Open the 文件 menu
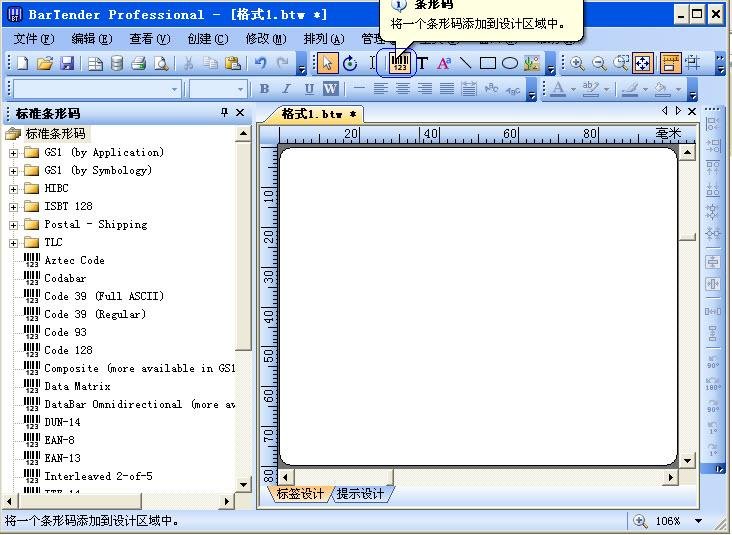Screen dimensions: 732x535 [33, 39]
